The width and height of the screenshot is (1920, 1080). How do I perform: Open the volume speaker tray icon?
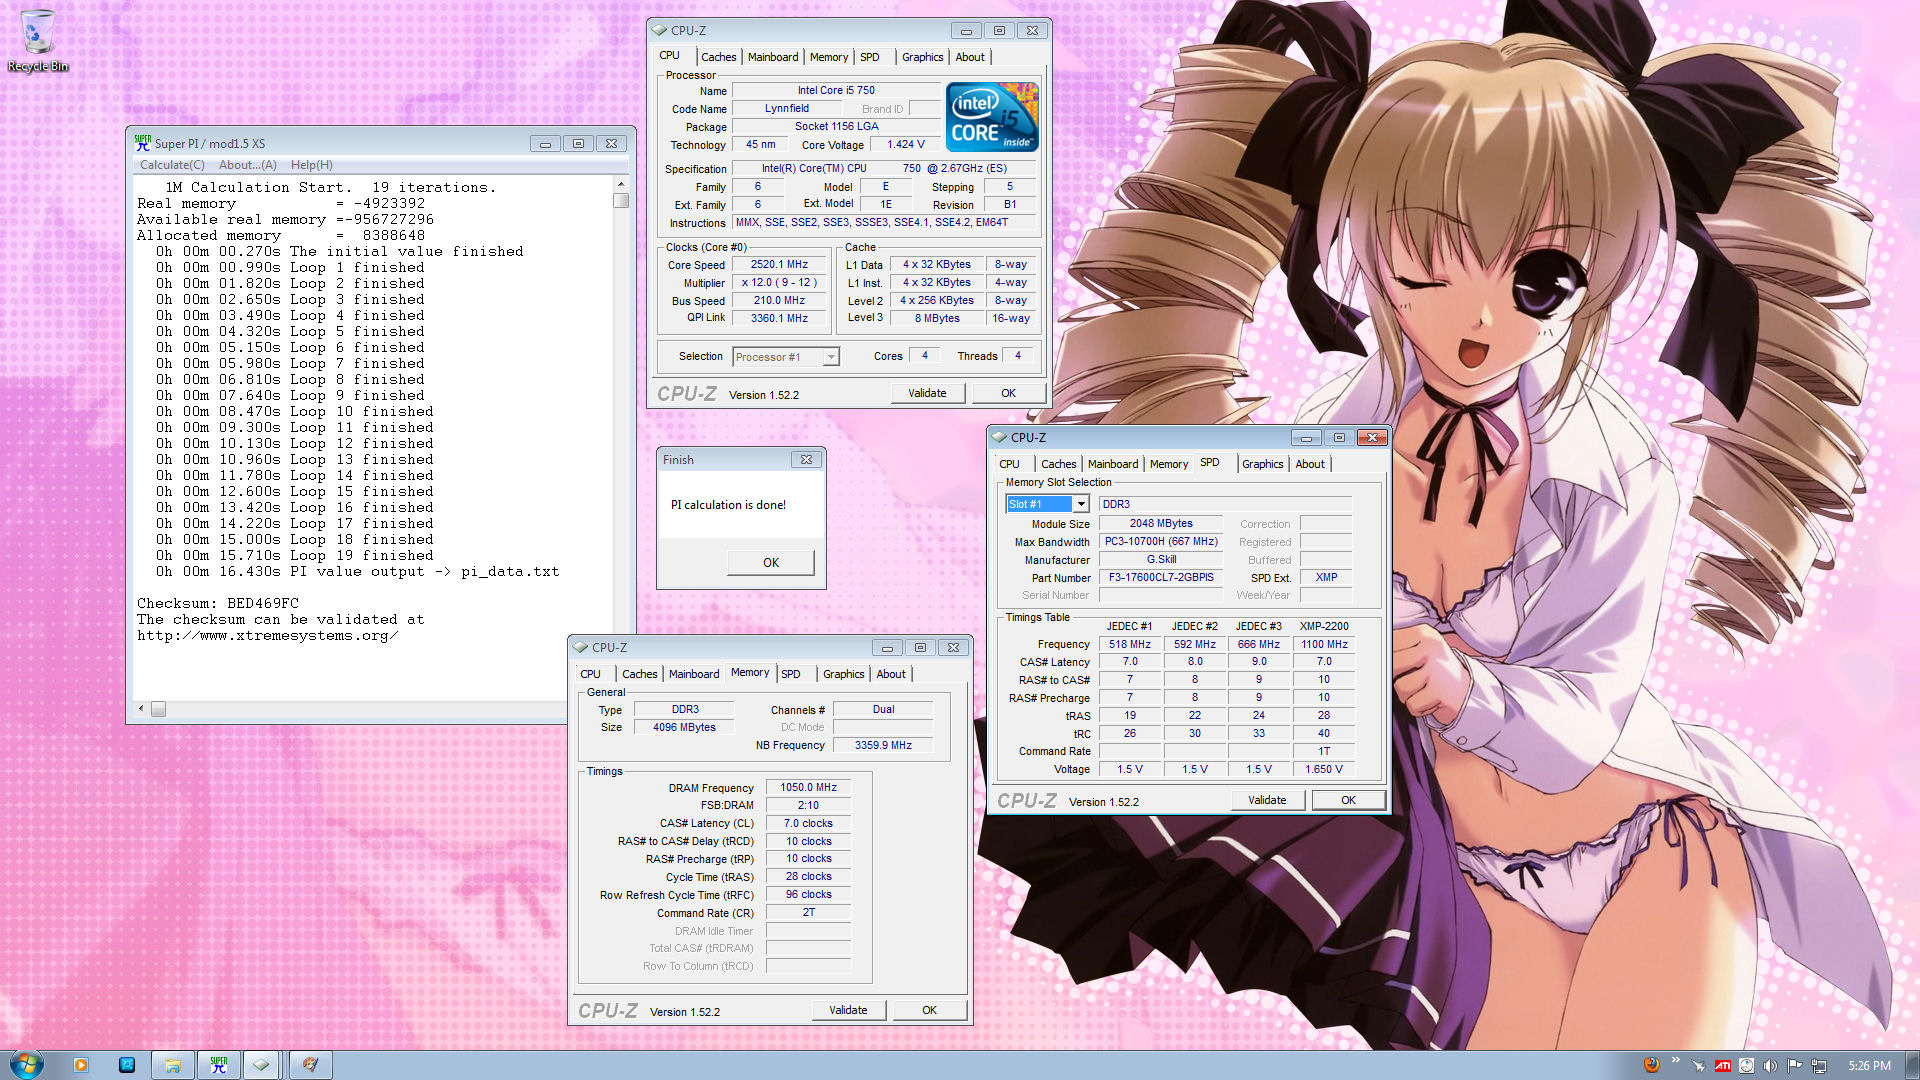point(1770,1066)
